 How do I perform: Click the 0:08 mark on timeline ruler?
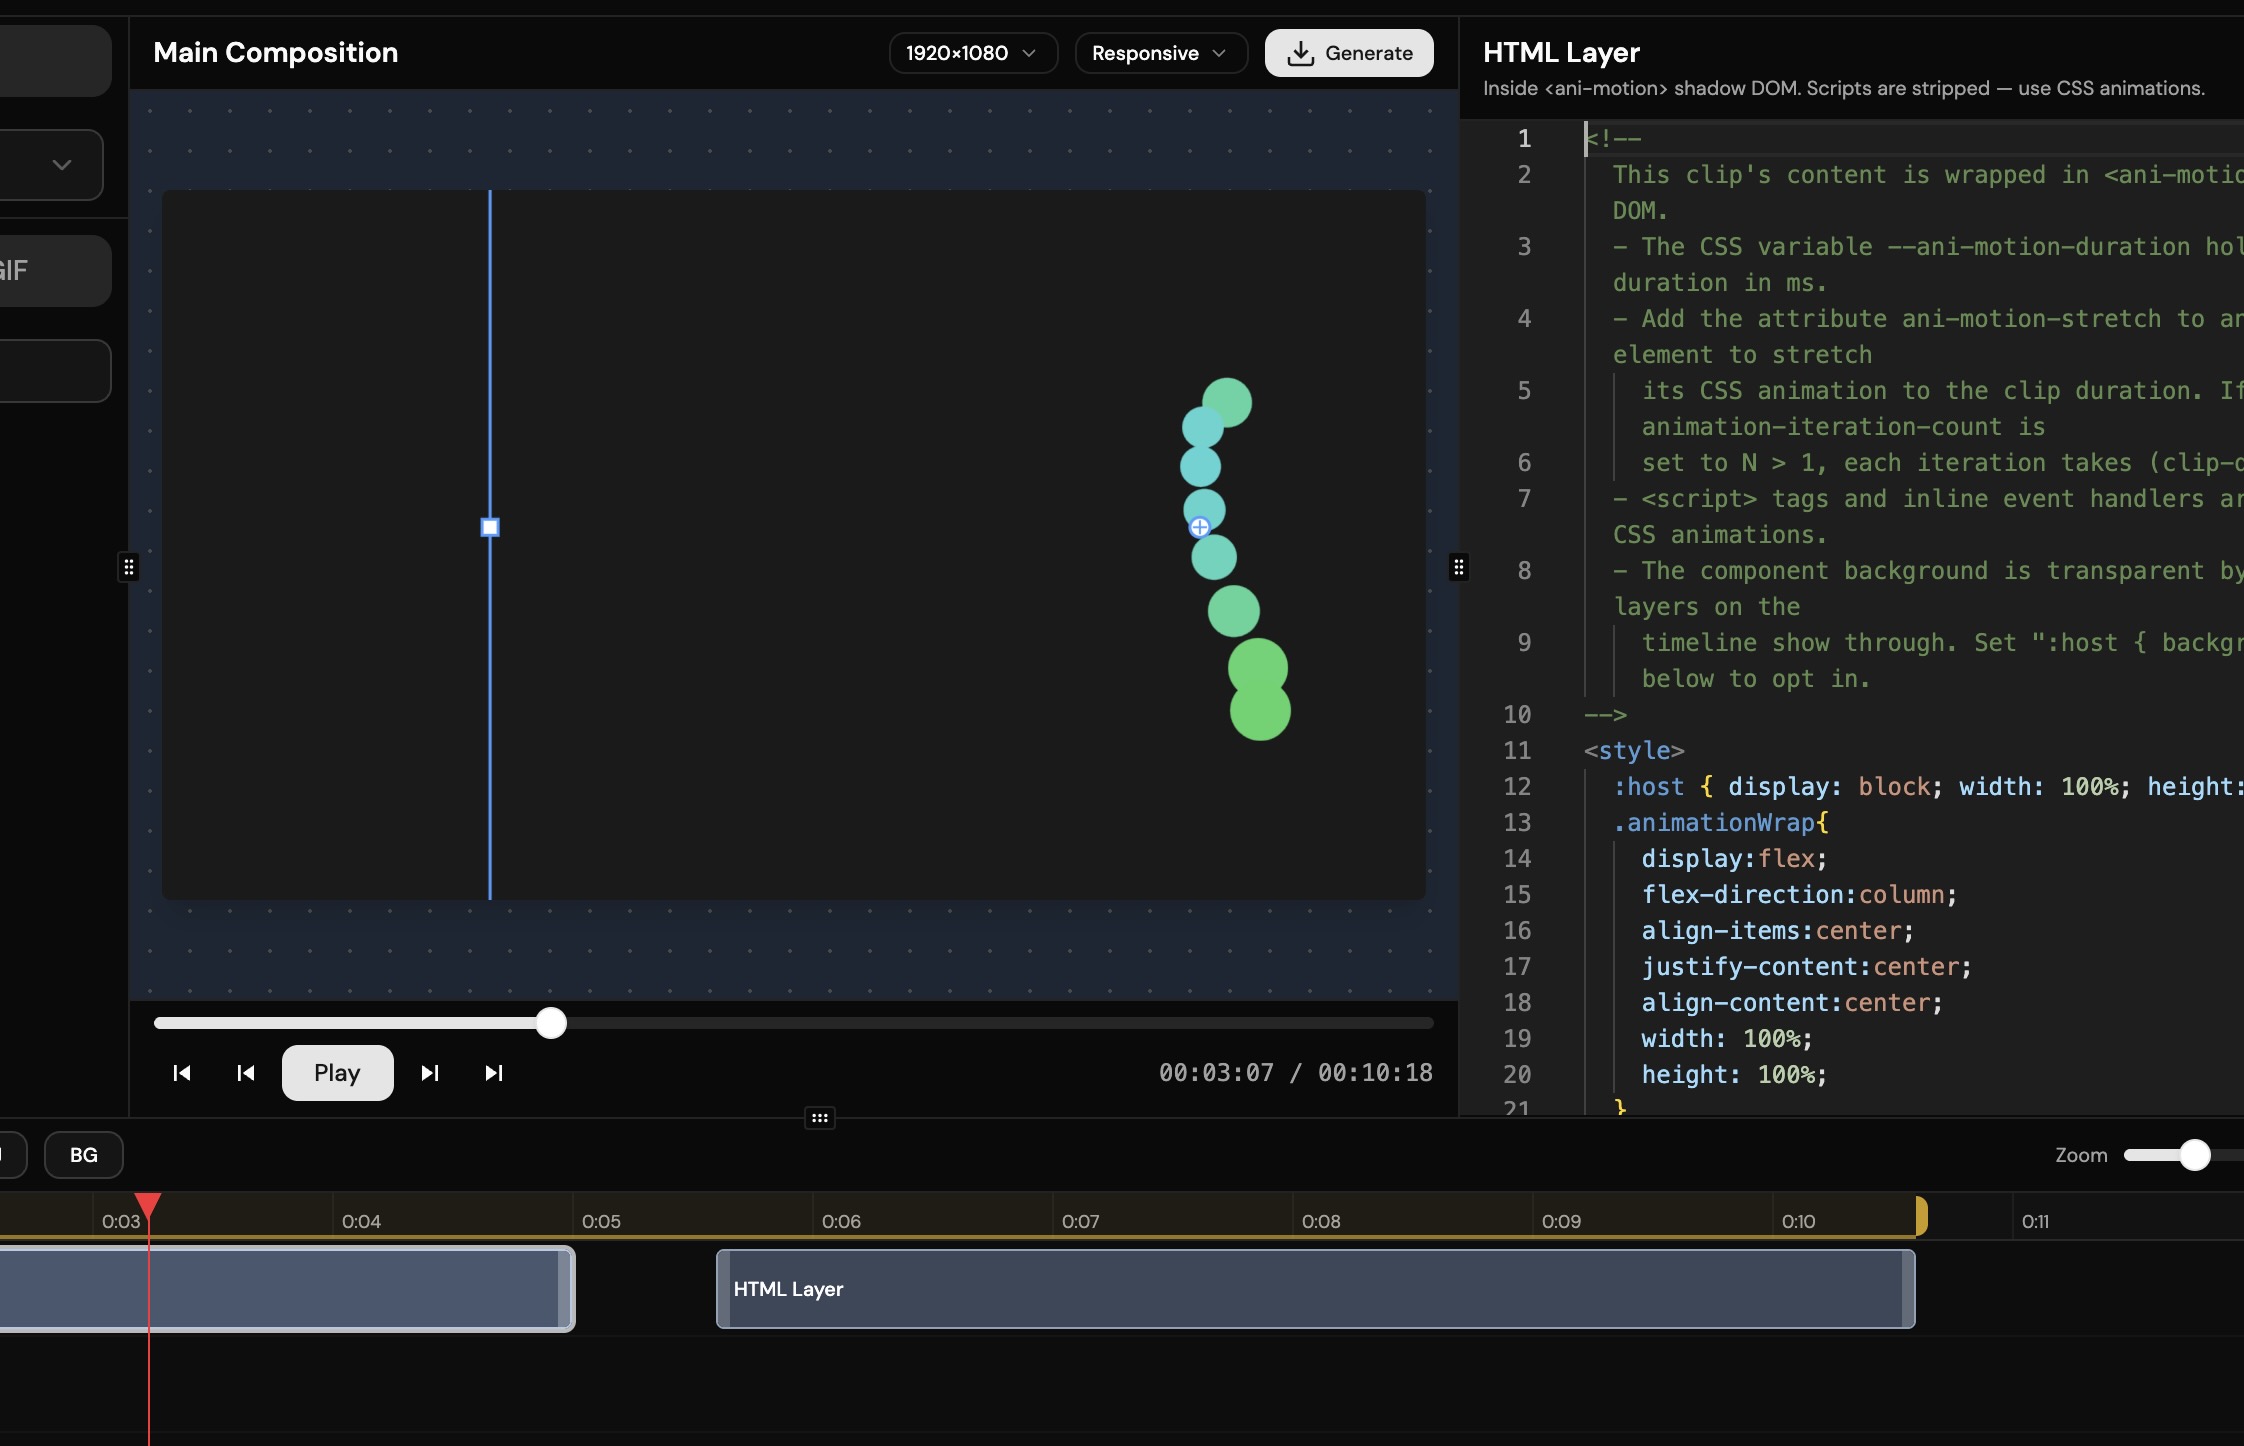[x=1321, y=1221]
